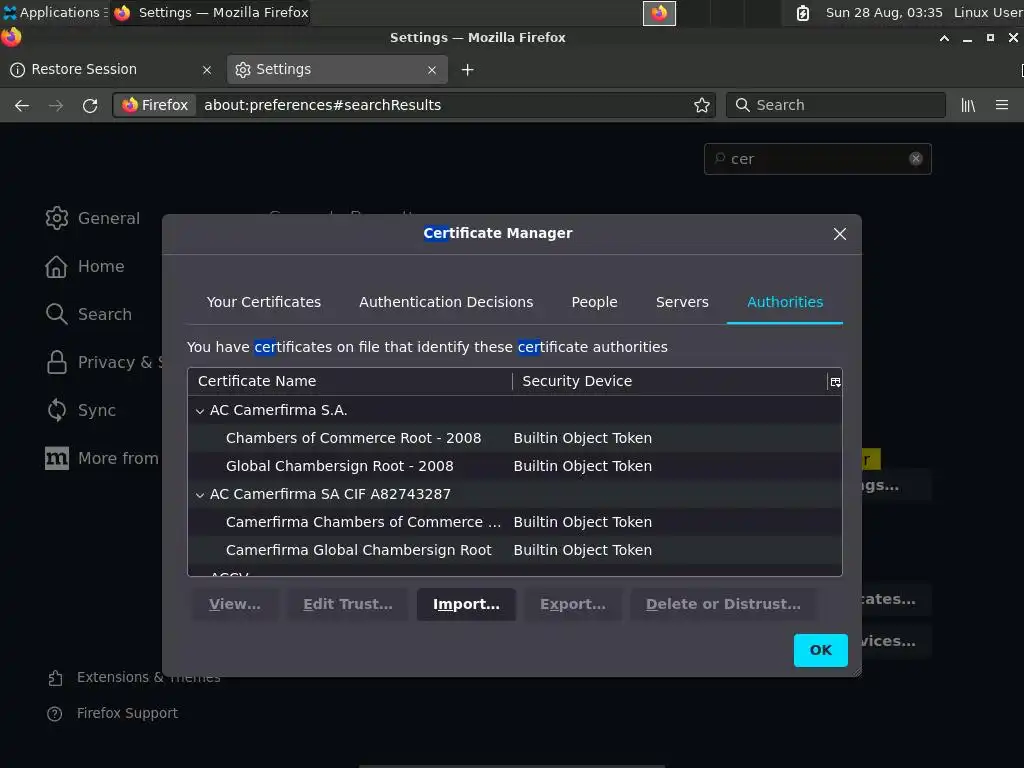Confirm the dialog with the OK button
Viewport: 1024px width, 768px height.
[821, 650]
